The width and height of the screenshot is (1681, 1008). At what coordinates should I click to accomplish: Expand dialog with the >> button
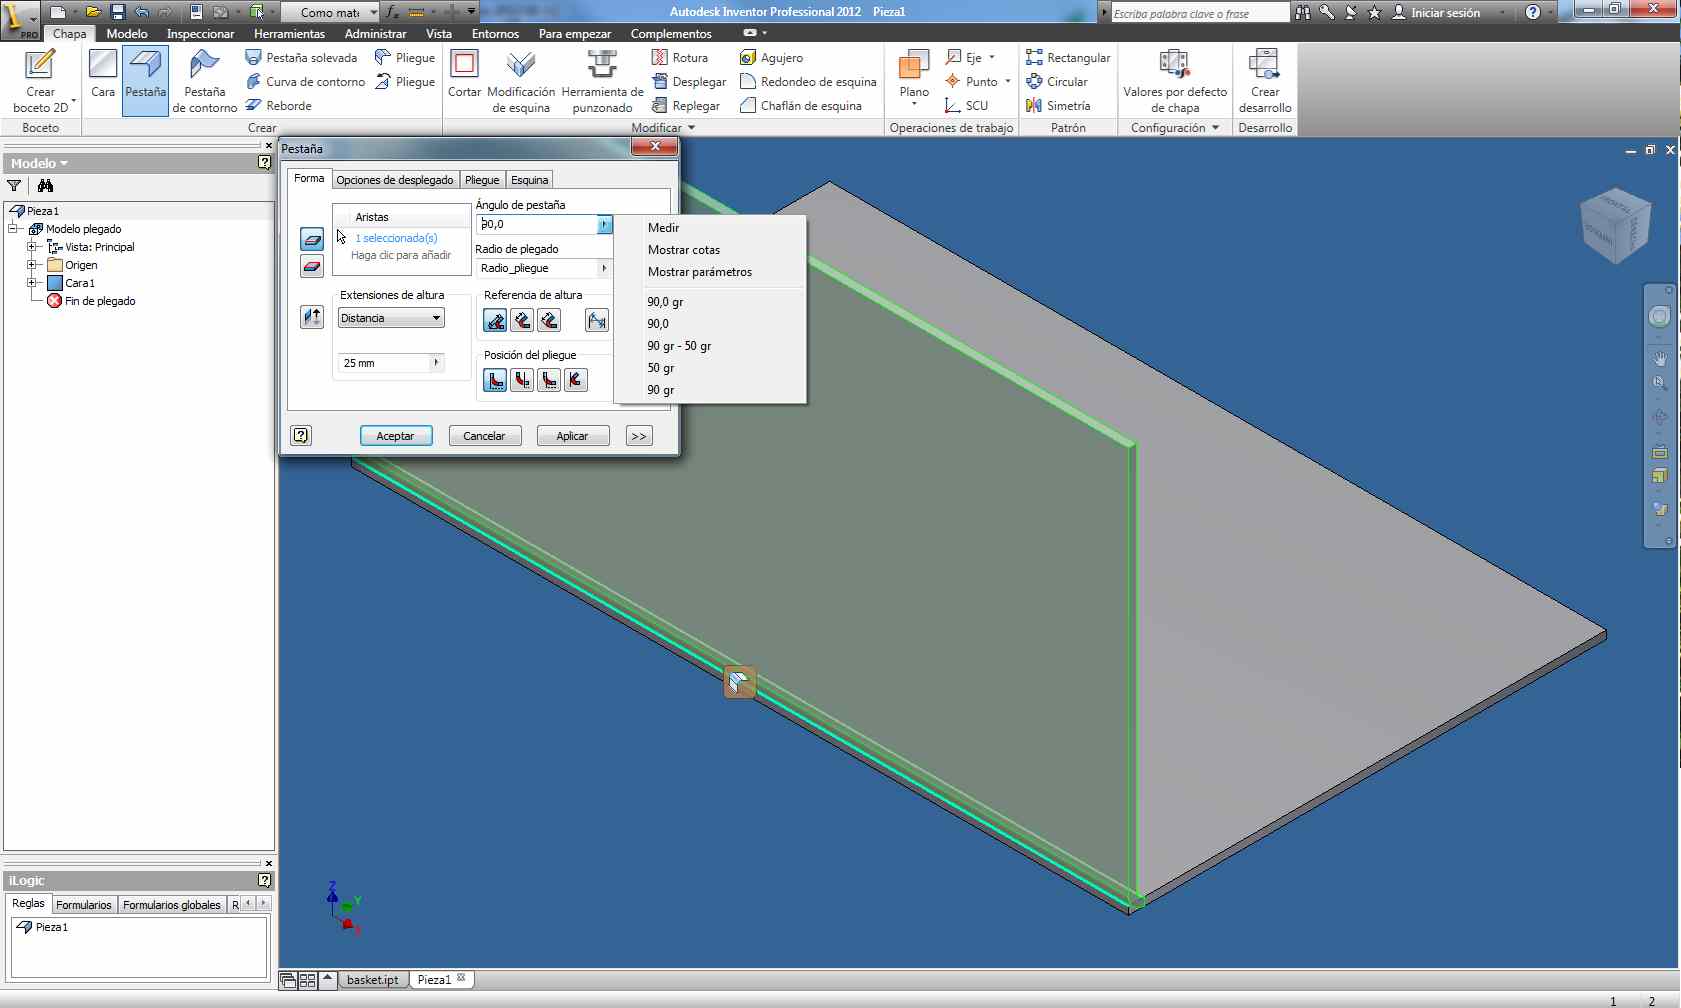click(x=639, y=436)
